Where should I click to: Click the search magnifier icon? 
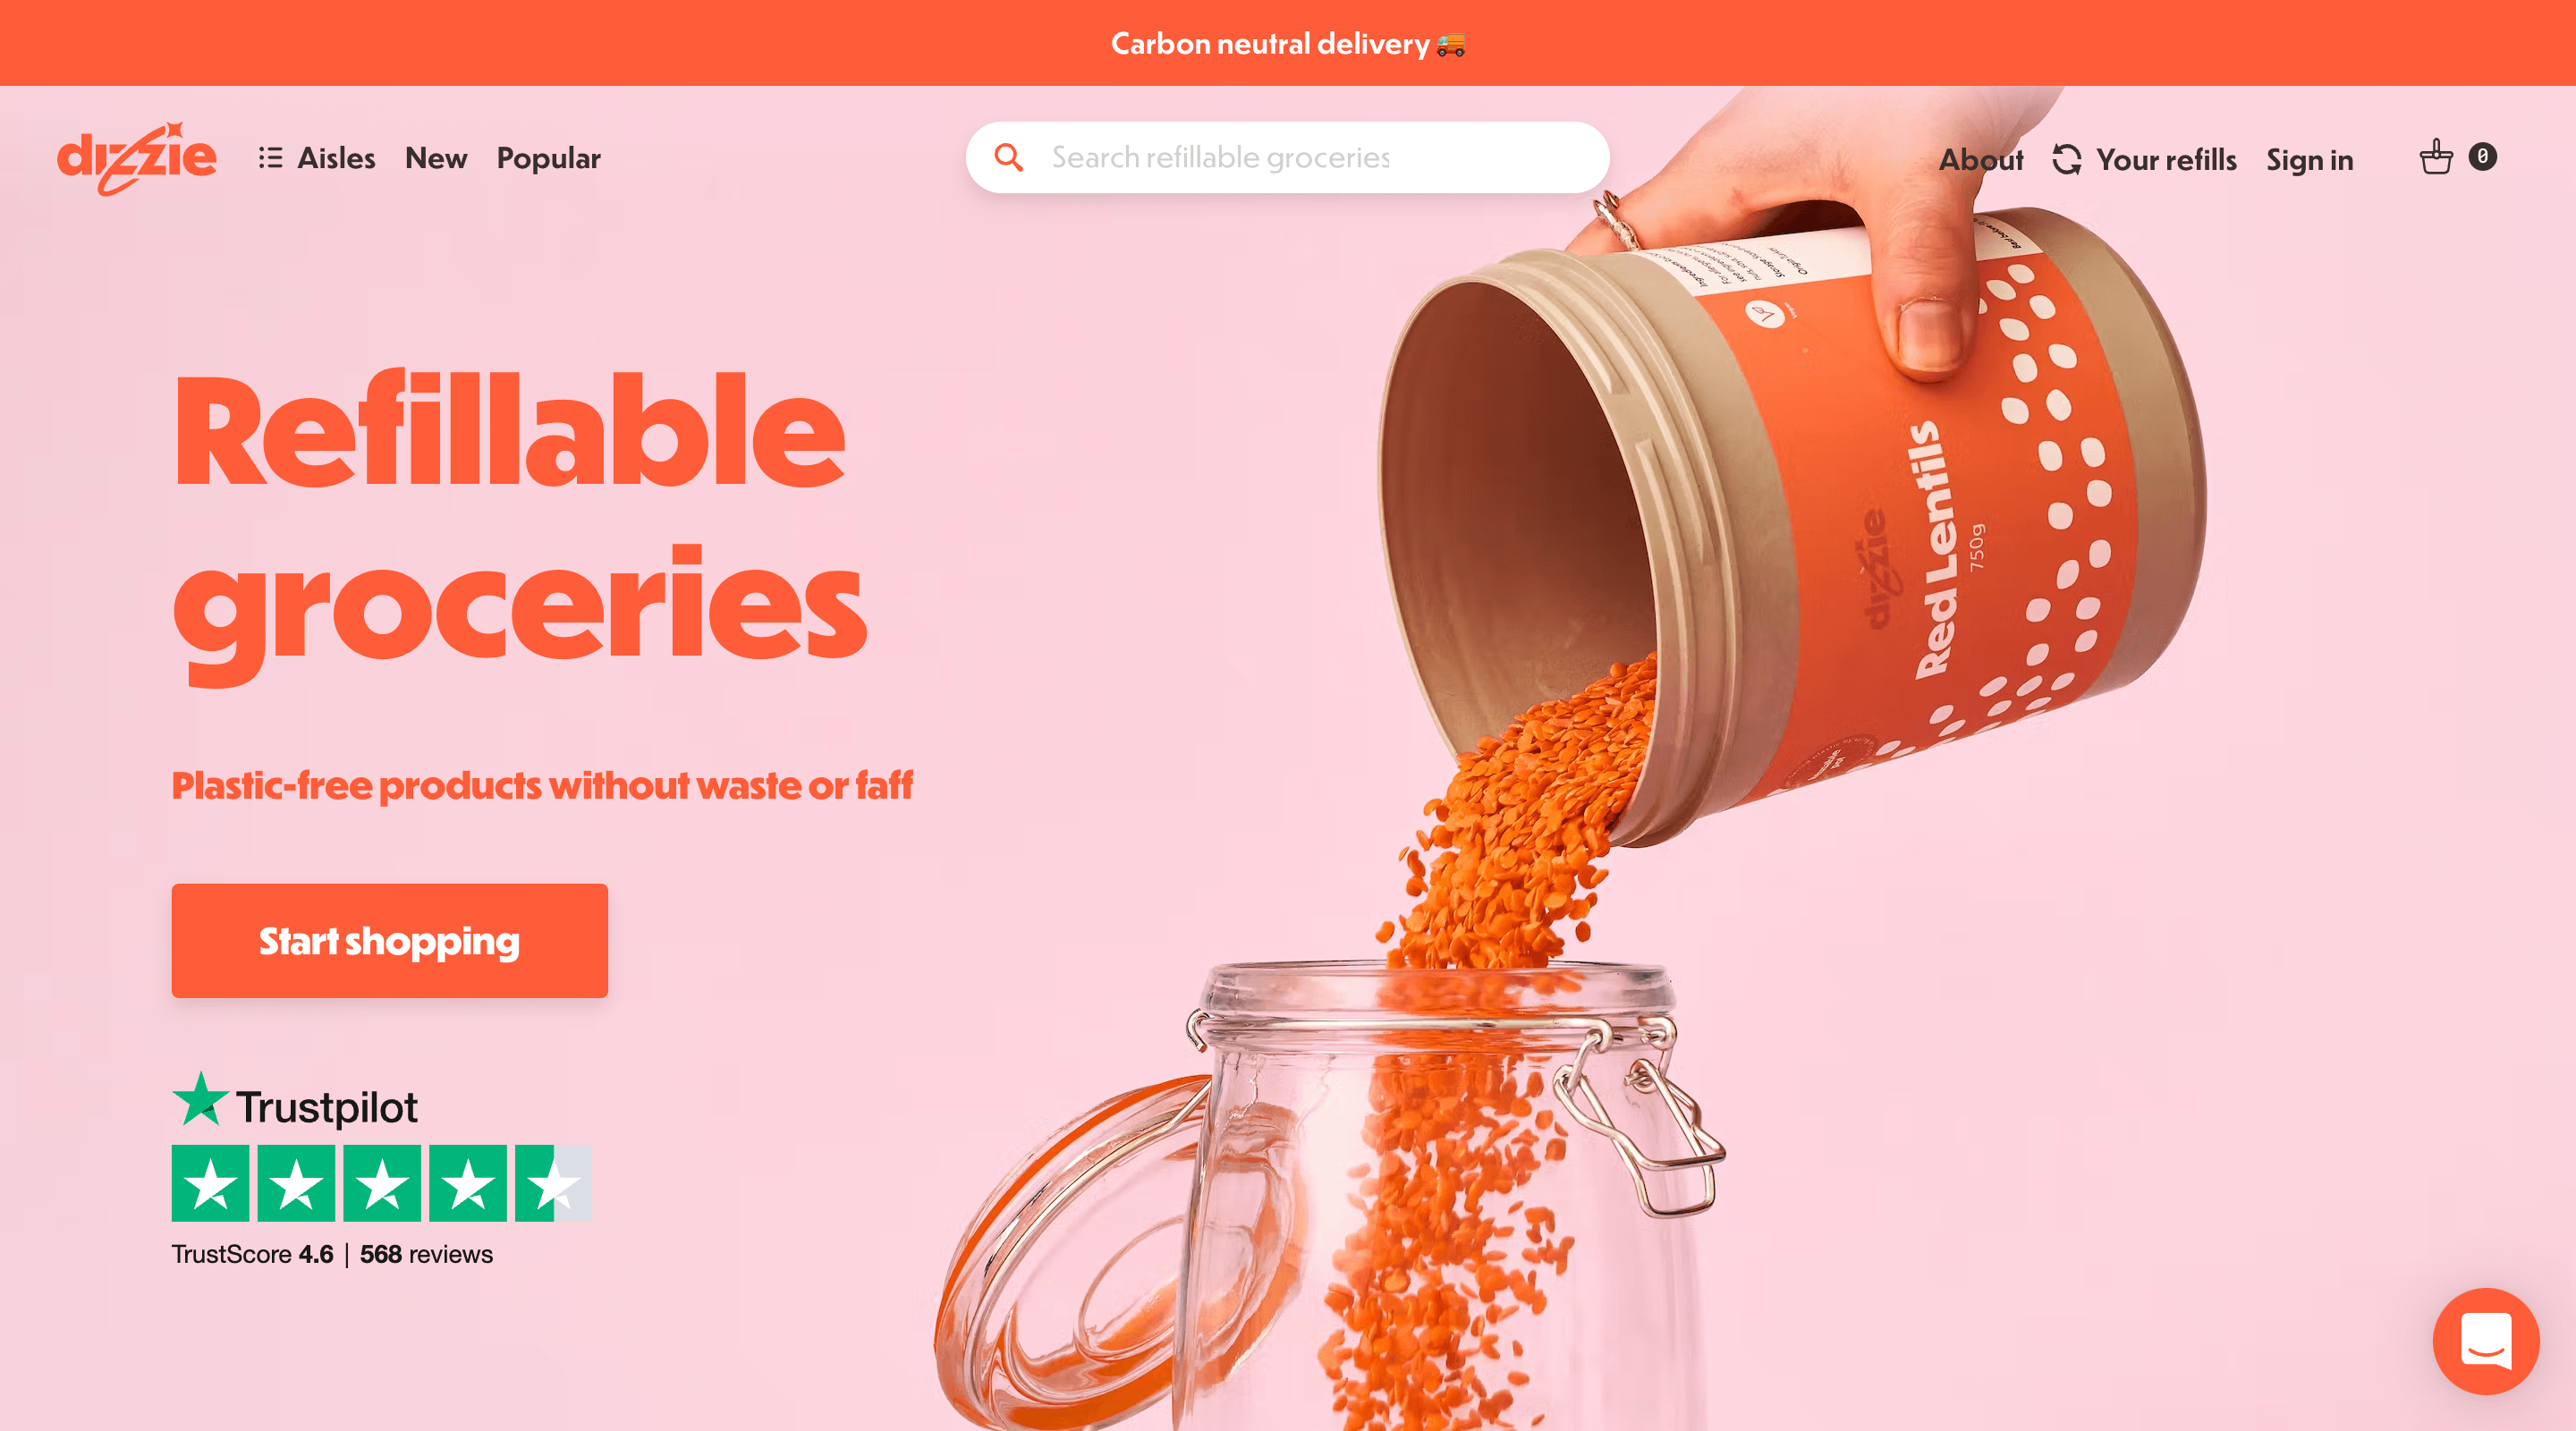pyautogui.click(x=1008, y=158)
